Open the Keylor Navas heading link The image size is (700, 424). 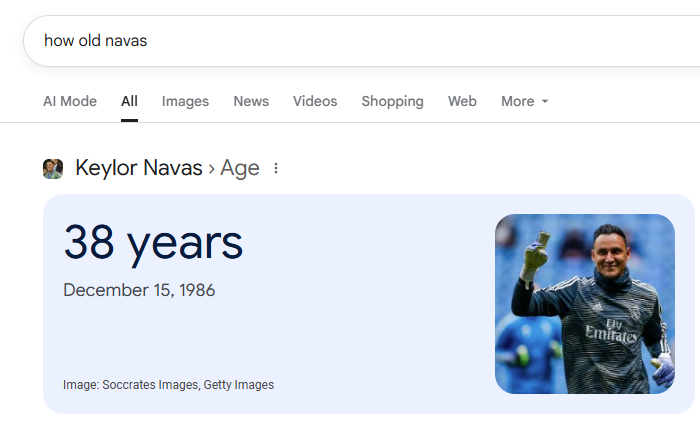139,168
